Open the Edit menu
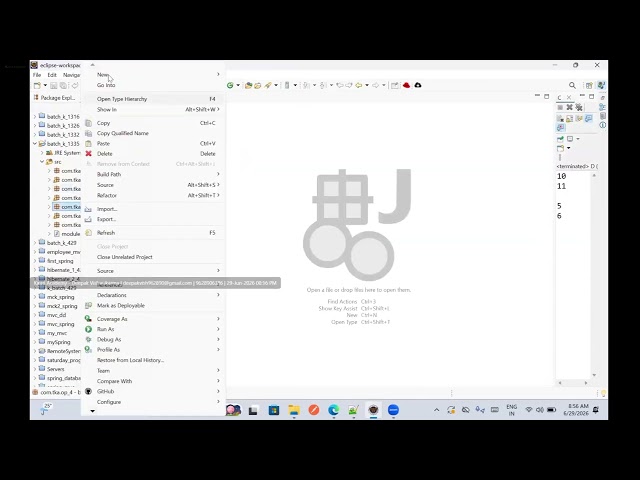This screenshot has height=480, width=640. point(52,75)
